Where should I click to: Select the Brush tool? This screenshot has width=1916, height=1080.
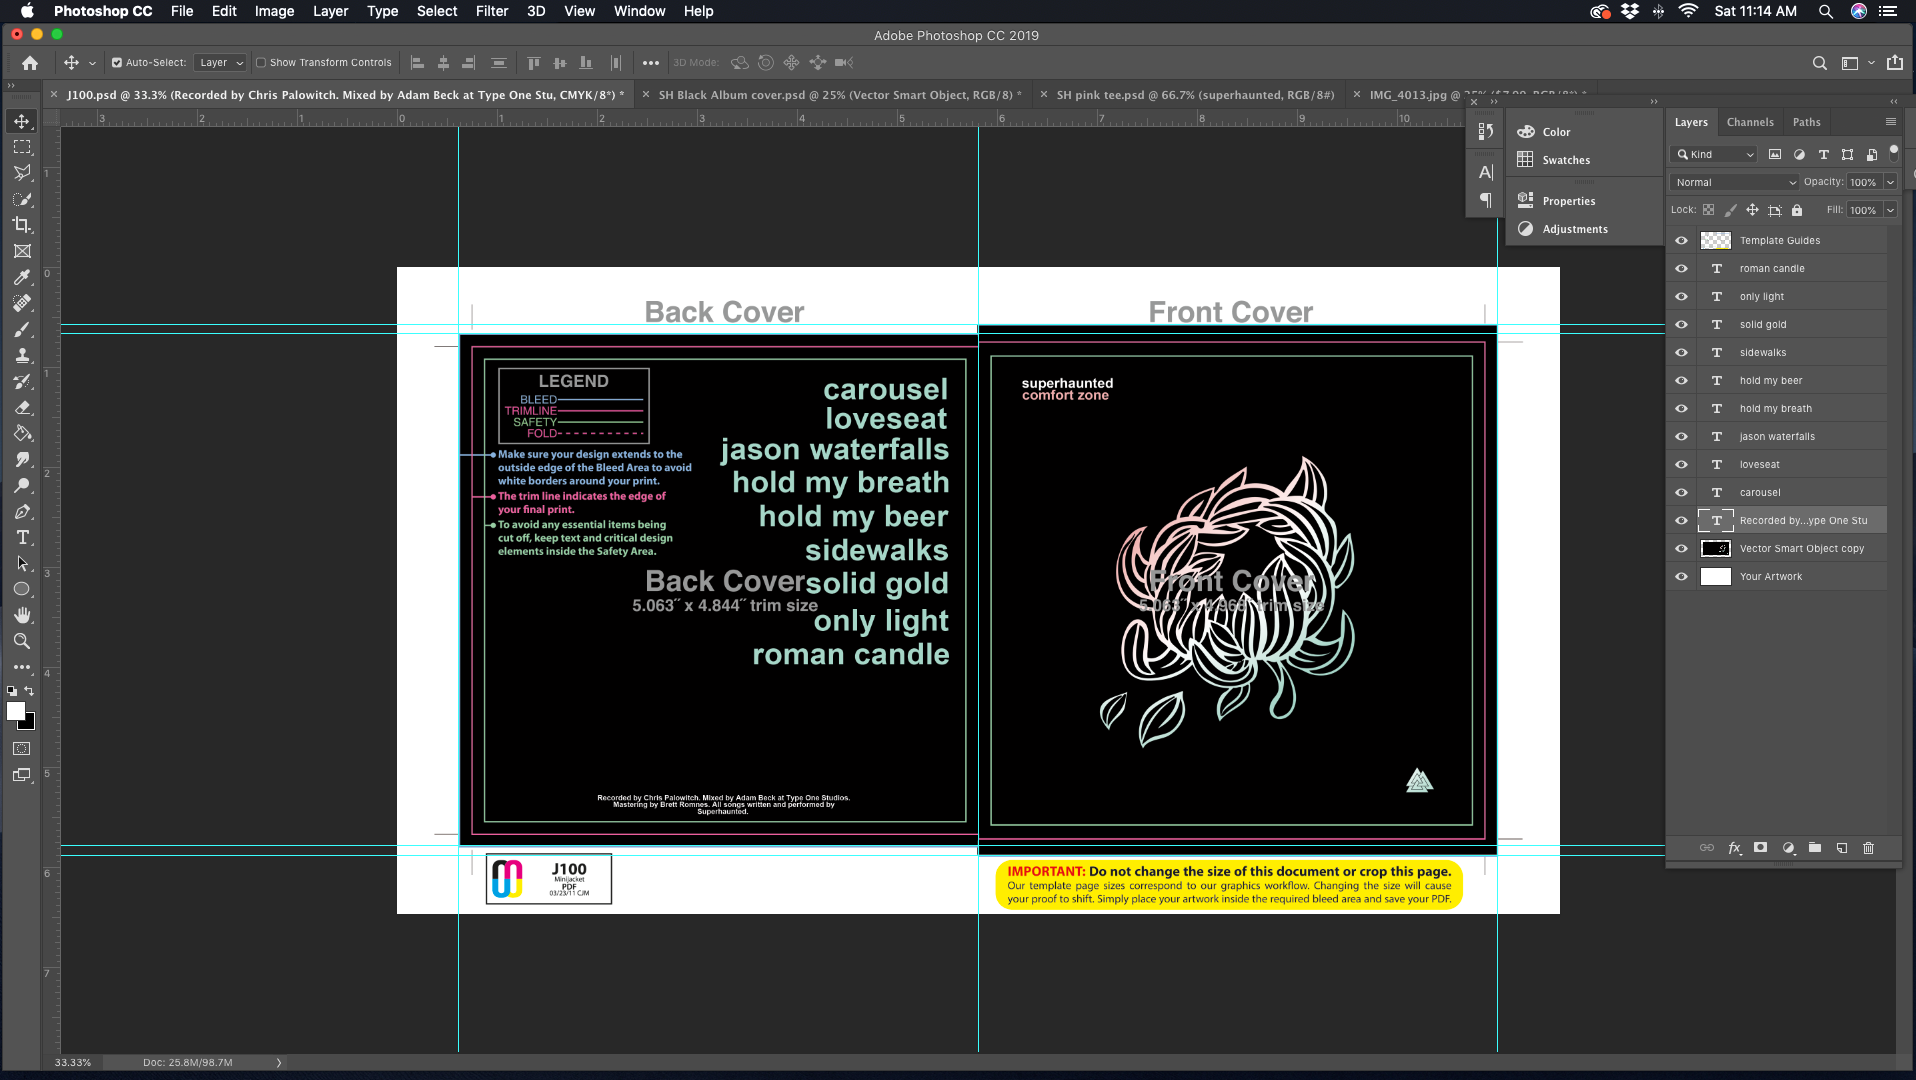click(22, 329)
